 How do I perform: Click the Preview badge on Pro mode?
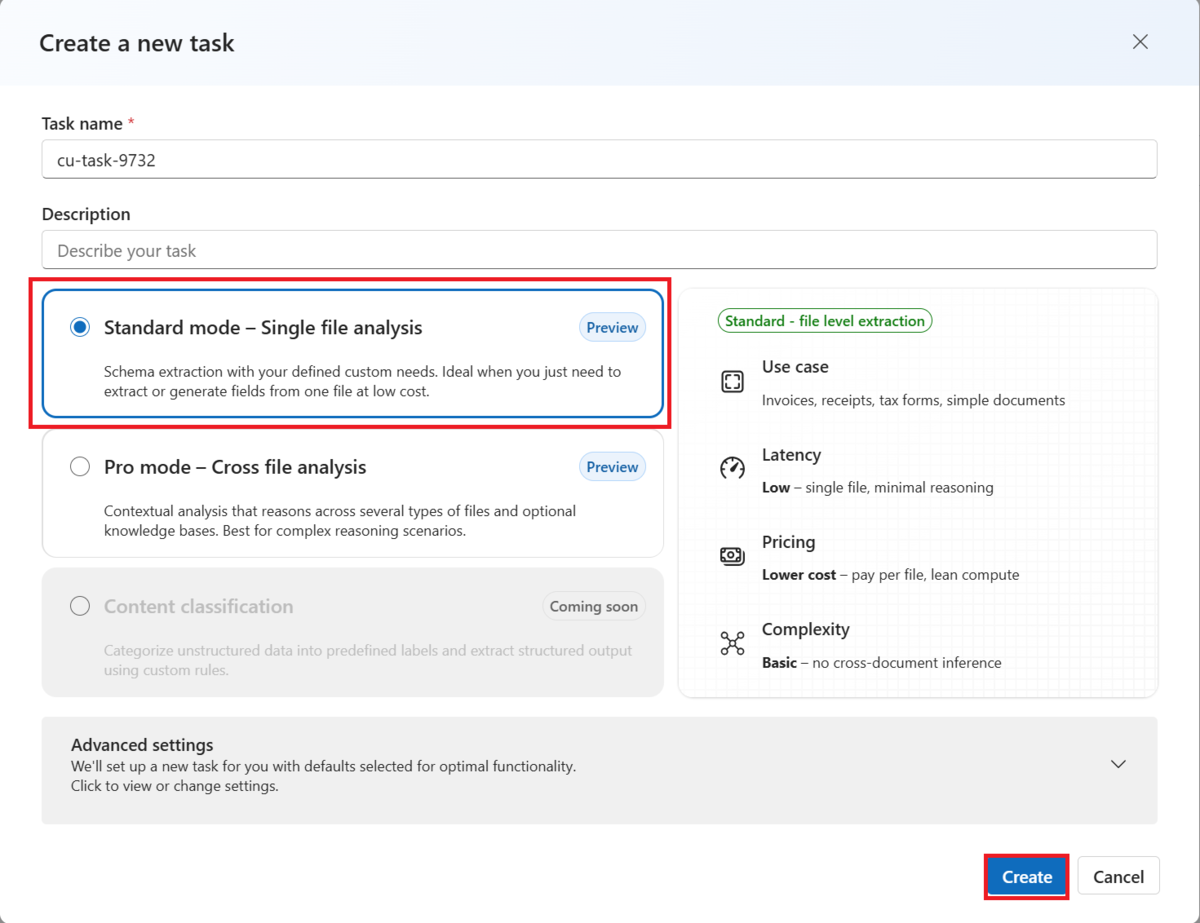pos(612,467)
